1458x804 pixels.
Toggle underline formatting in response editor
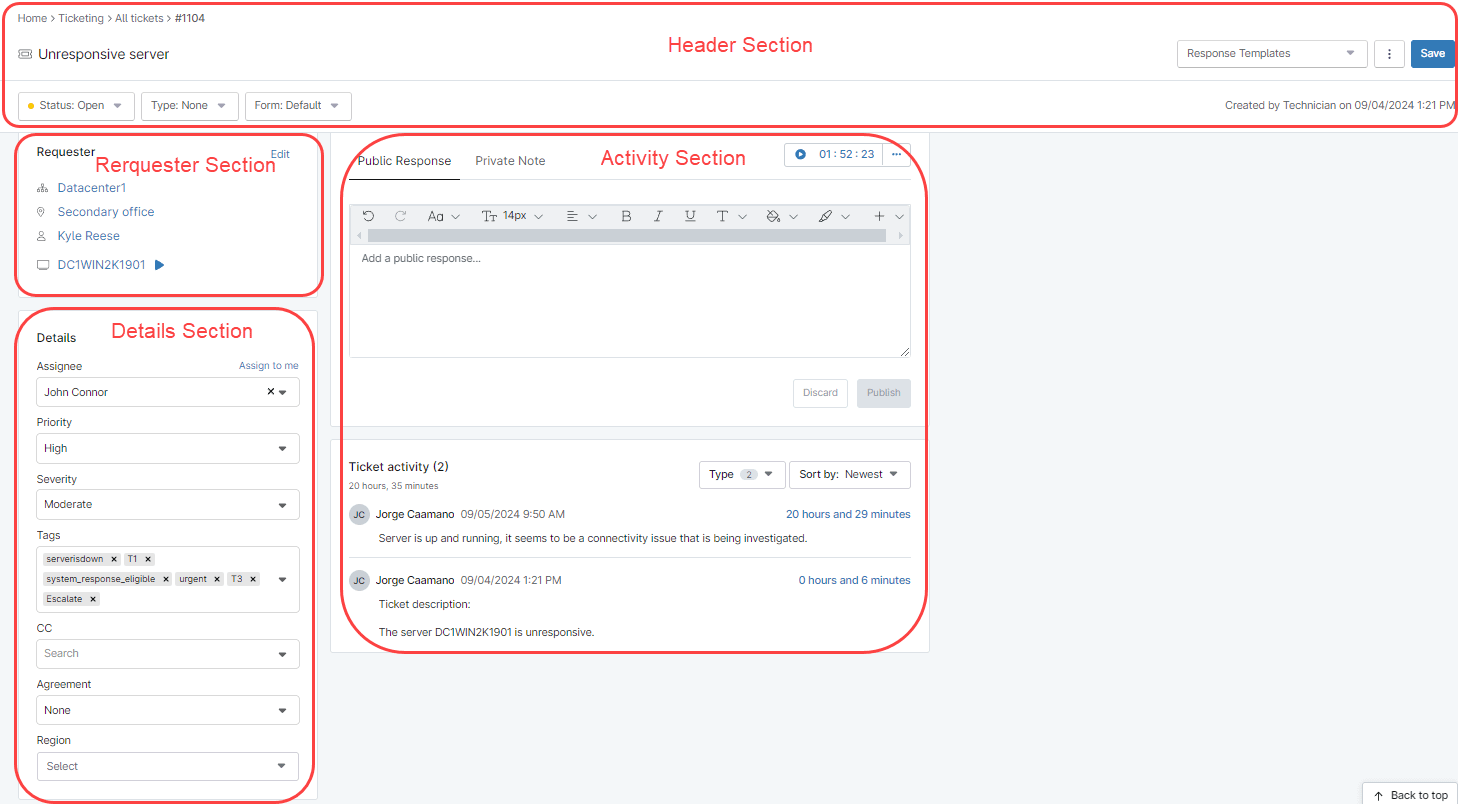click(690, 216)
